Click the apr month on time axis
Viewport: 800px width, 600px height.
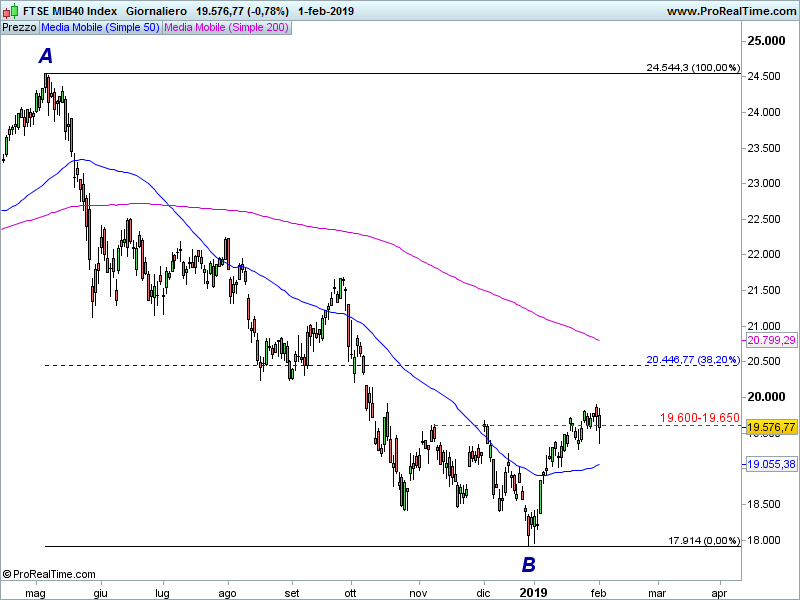(719, 593)
